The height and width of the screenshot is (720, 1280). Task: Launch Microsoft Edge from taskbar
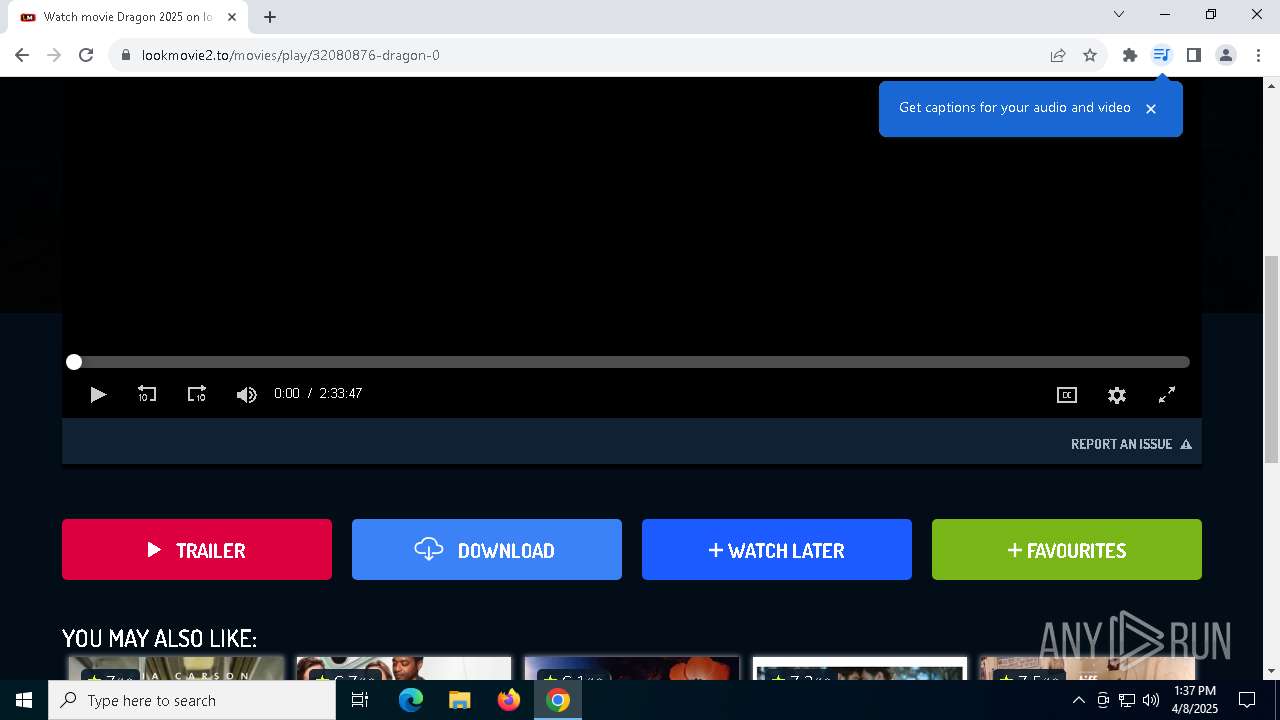411,700
